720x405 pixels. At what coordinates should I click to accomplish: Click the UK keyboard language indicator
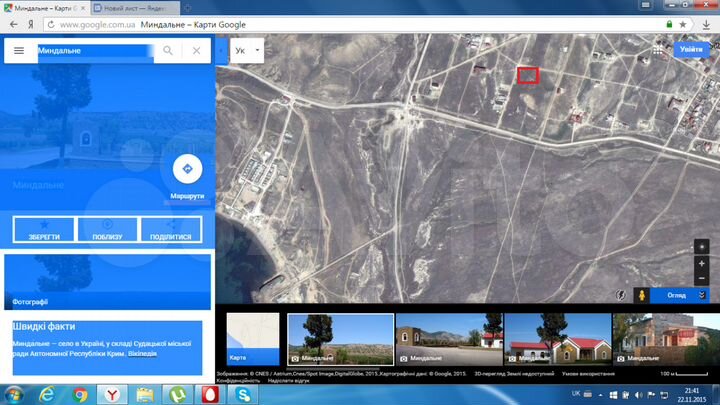point(576,394)
